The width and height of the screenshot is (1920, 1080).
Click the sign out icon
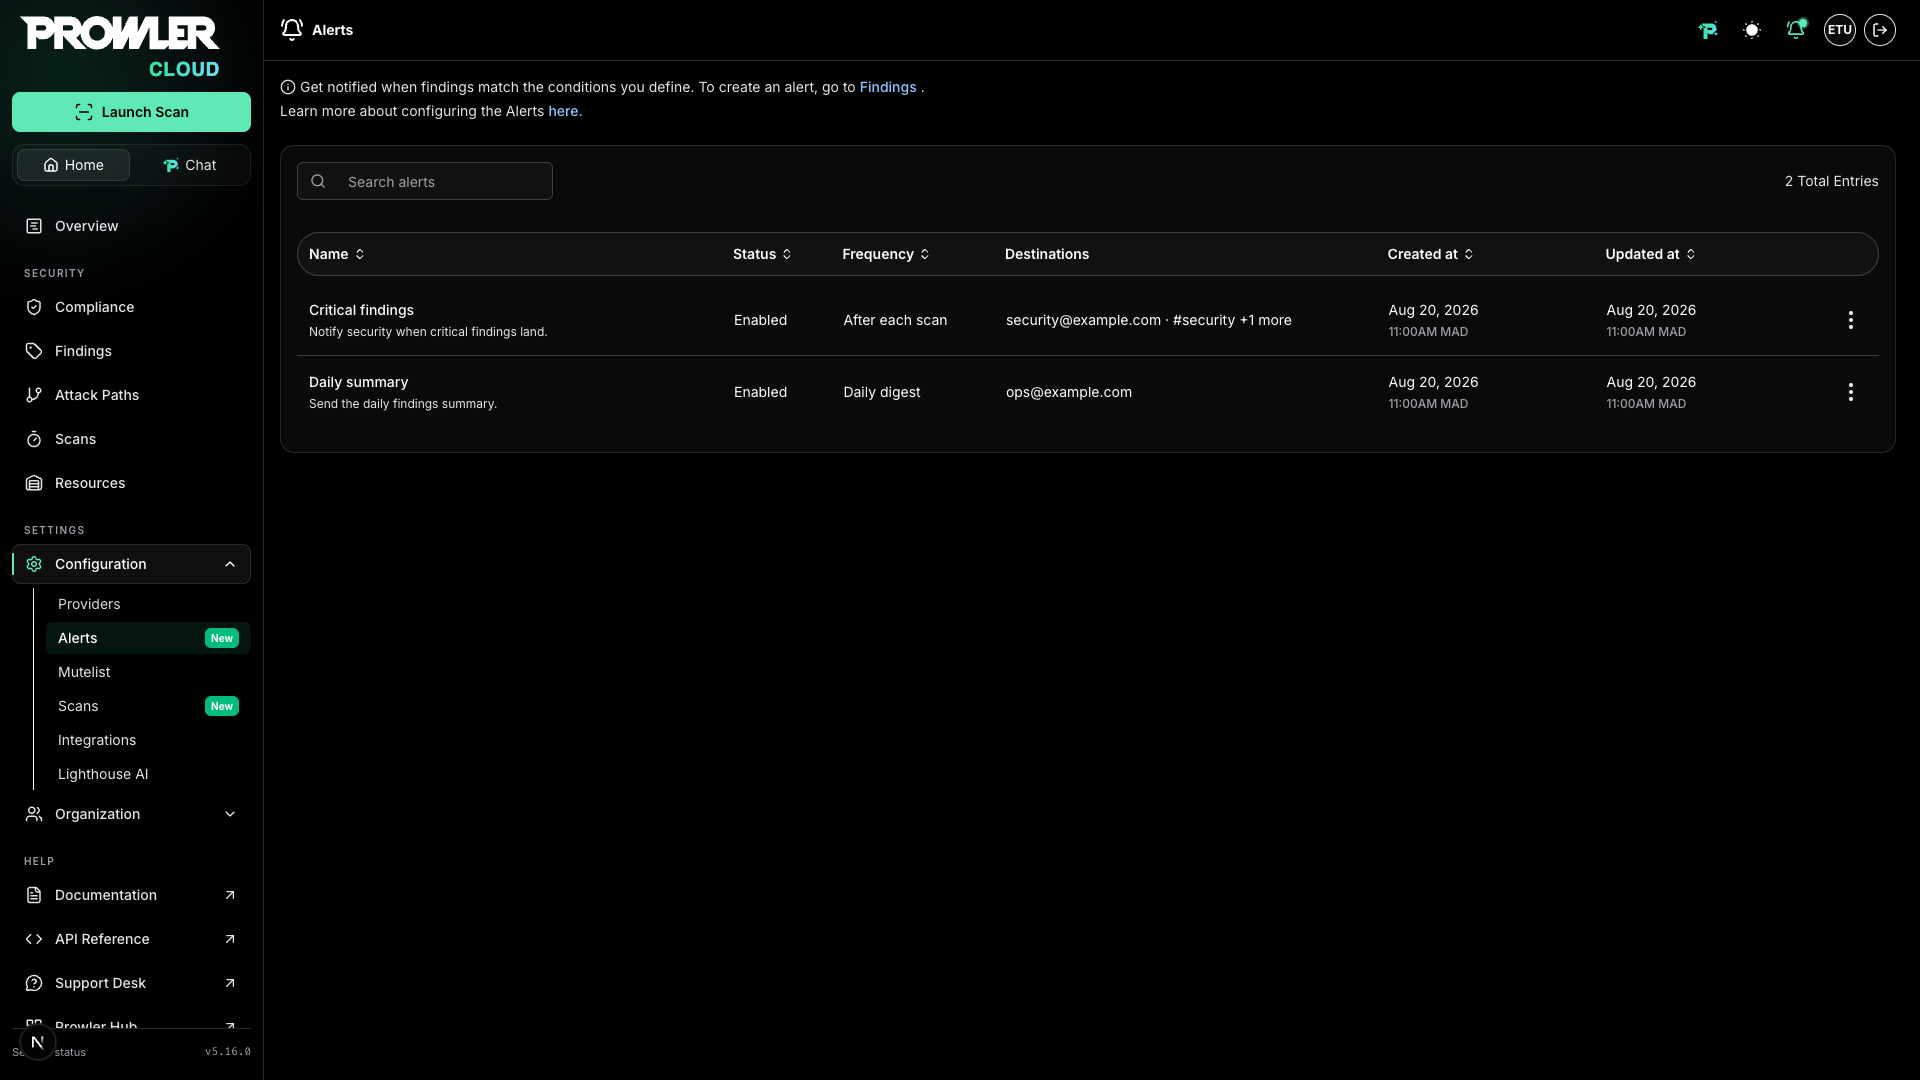point(1880,30)
